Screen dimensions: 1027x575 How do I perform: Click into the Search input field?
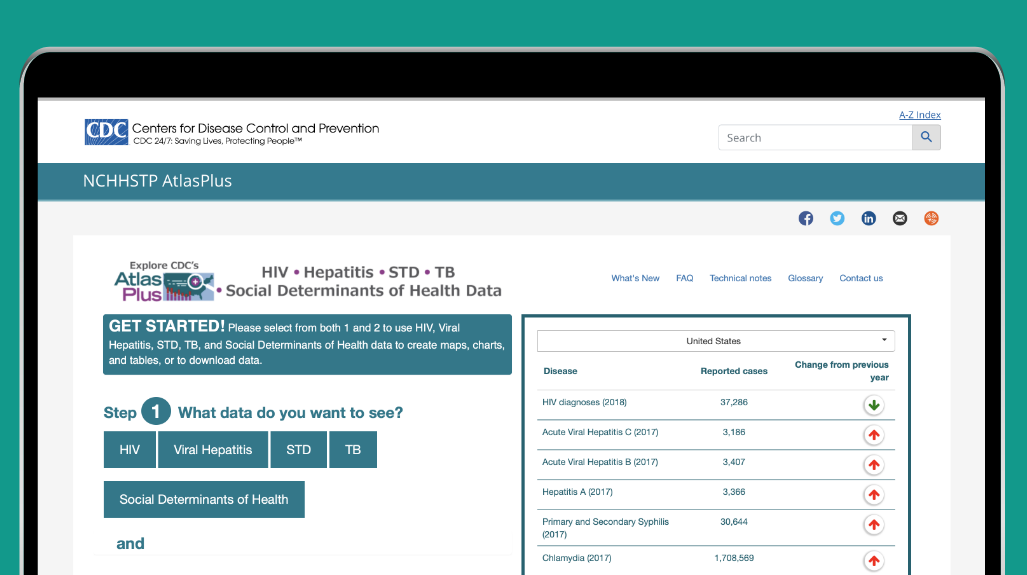tap(814, 138)
